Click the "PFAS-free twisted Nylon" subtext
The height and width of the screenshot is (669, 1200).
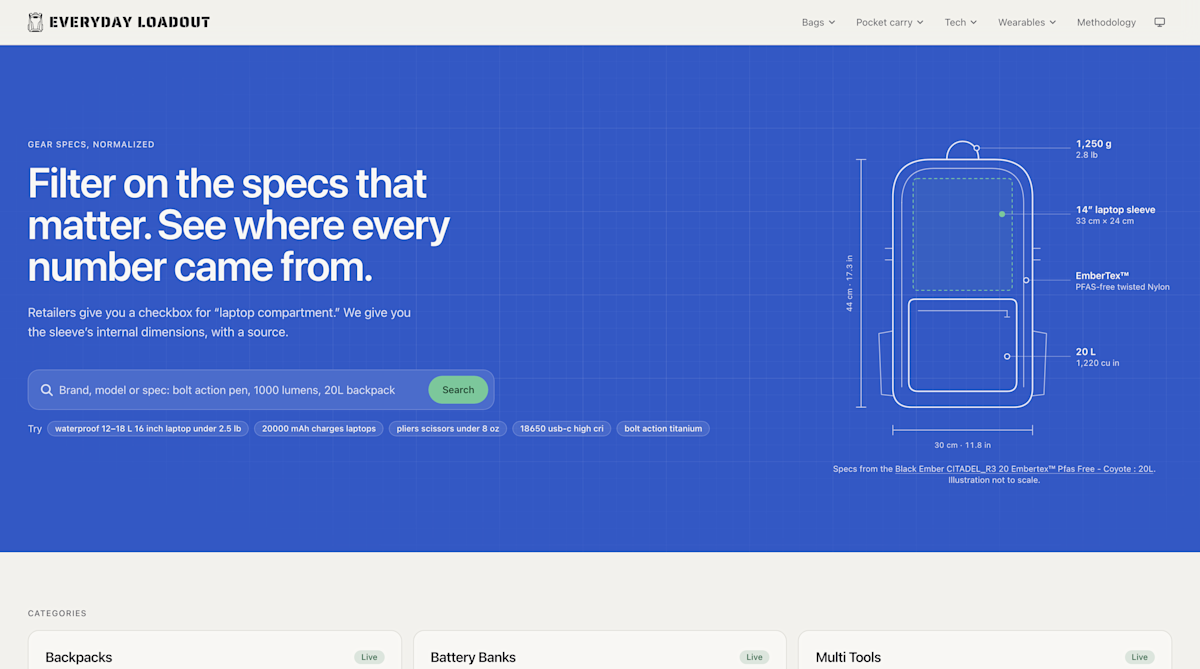1122,287
